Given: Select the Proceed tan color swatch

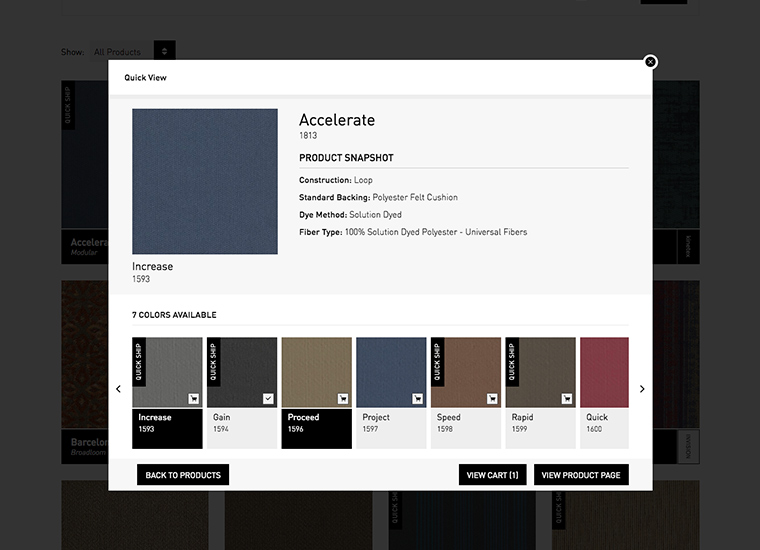Looking at the screenshot, I should coord(317,372).
